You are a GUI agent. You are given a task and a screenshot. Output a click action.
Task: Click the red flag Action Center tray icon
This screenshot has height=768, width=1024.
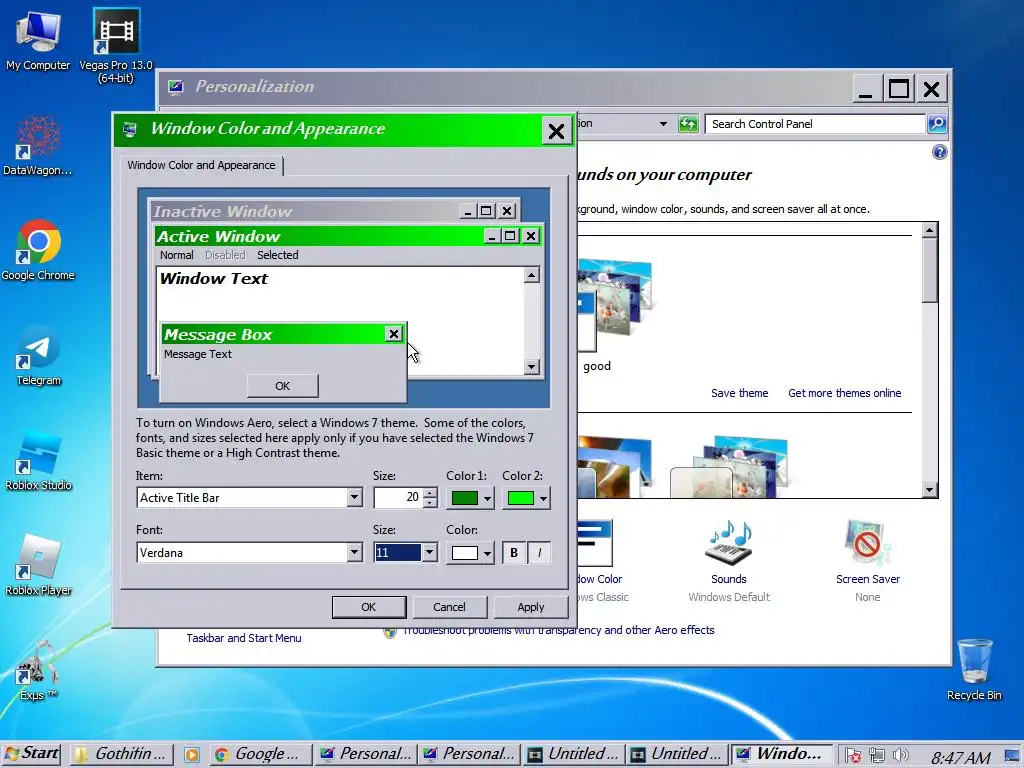point(852,756)
